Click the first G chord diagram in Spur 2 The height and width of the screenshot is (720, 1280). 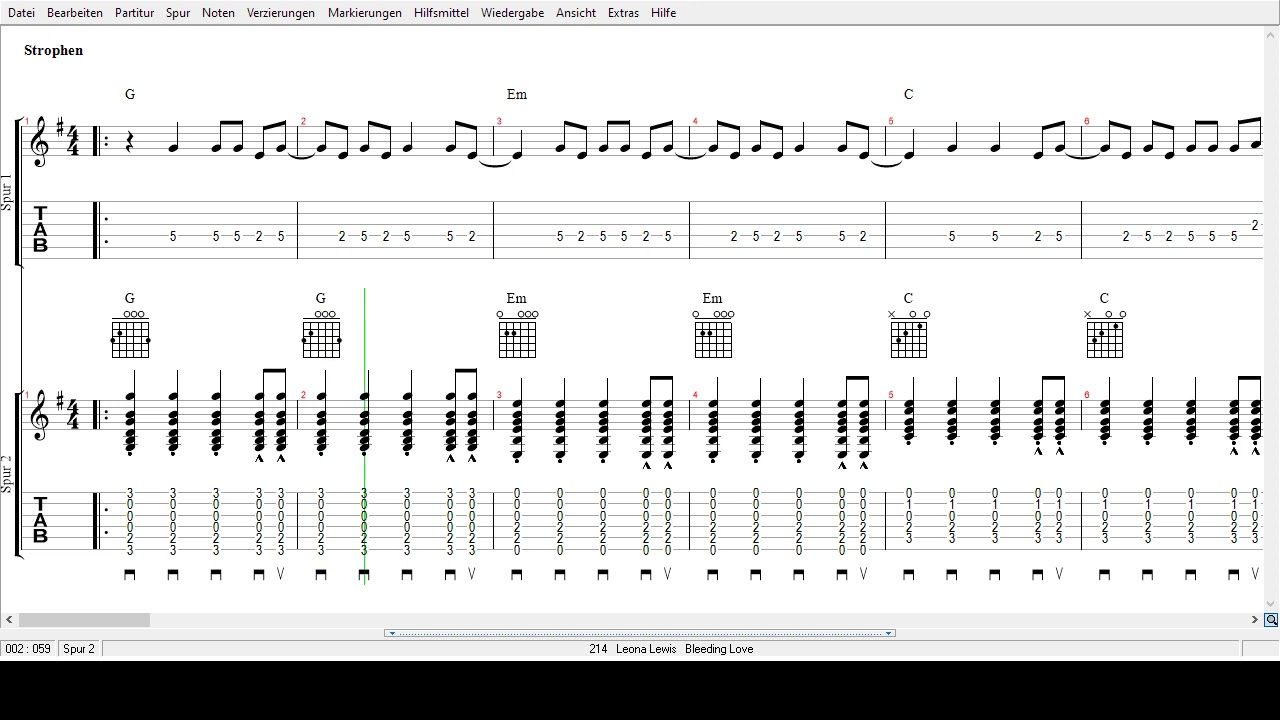[130, 335]
